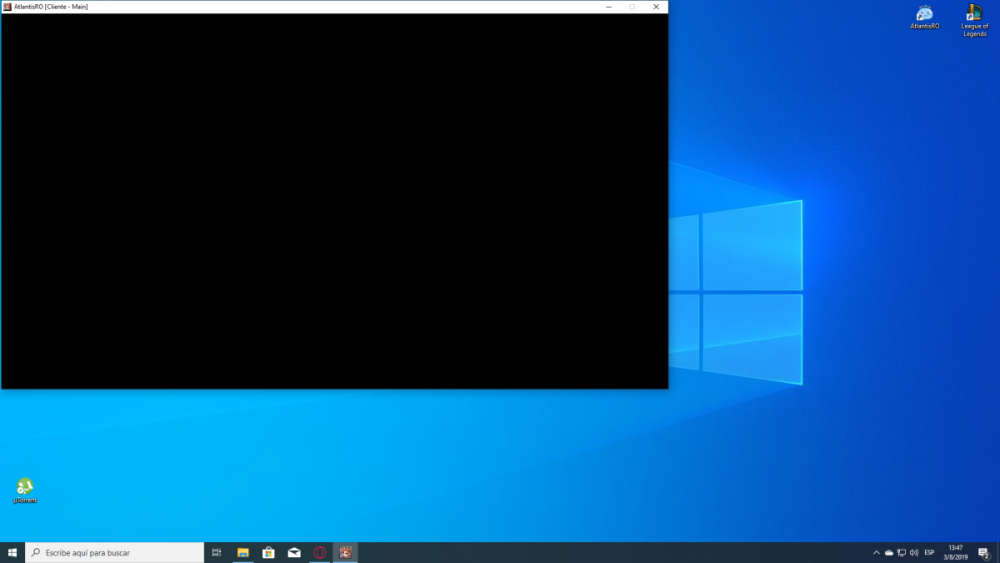Expand the hidden system tray icons
1000x563 pixels.
(x=876, y=552)
